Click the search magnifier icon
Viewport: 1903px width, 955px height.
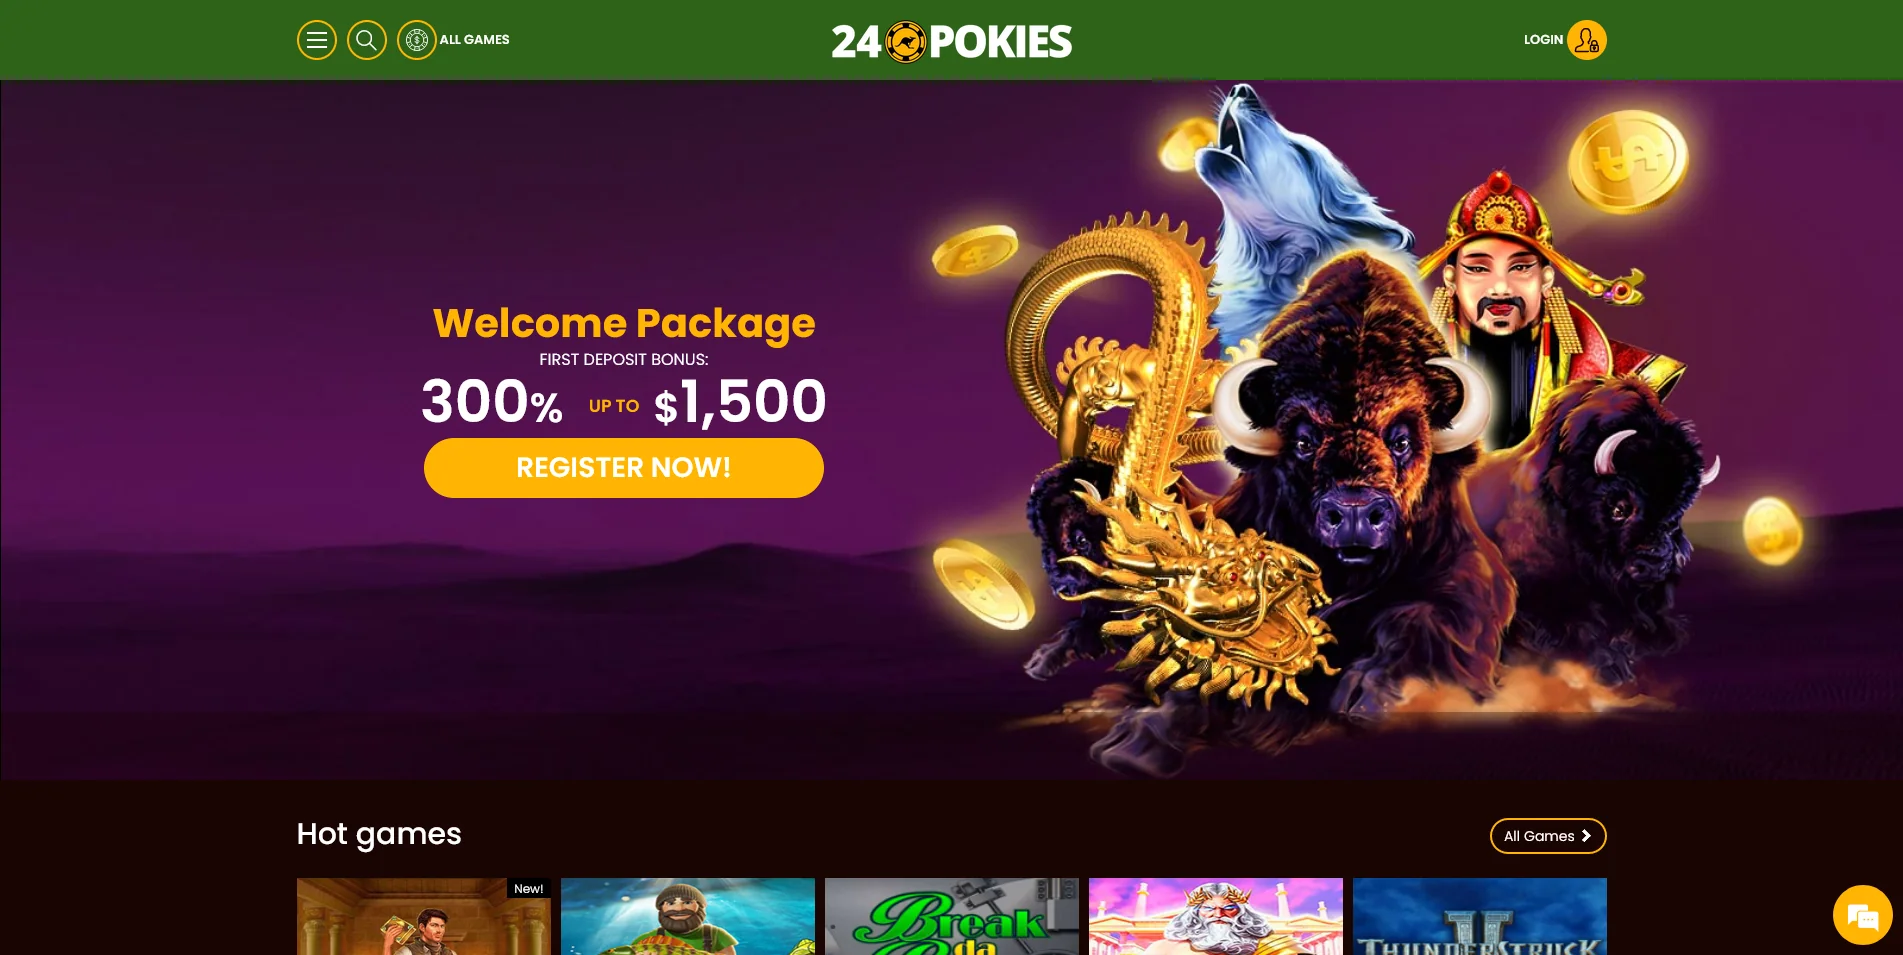pyautogui.click(x=367, y=40)
